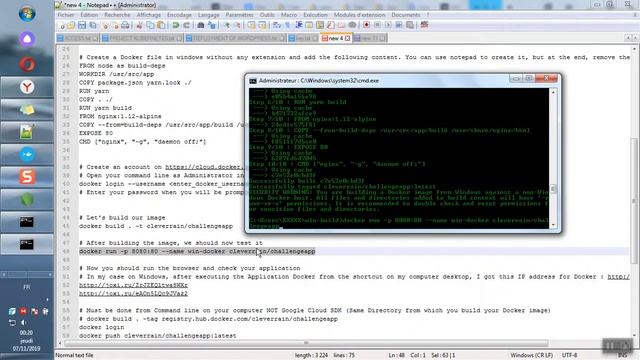
Task: Open Find using the binoculars icon
Action: point(200,25)
